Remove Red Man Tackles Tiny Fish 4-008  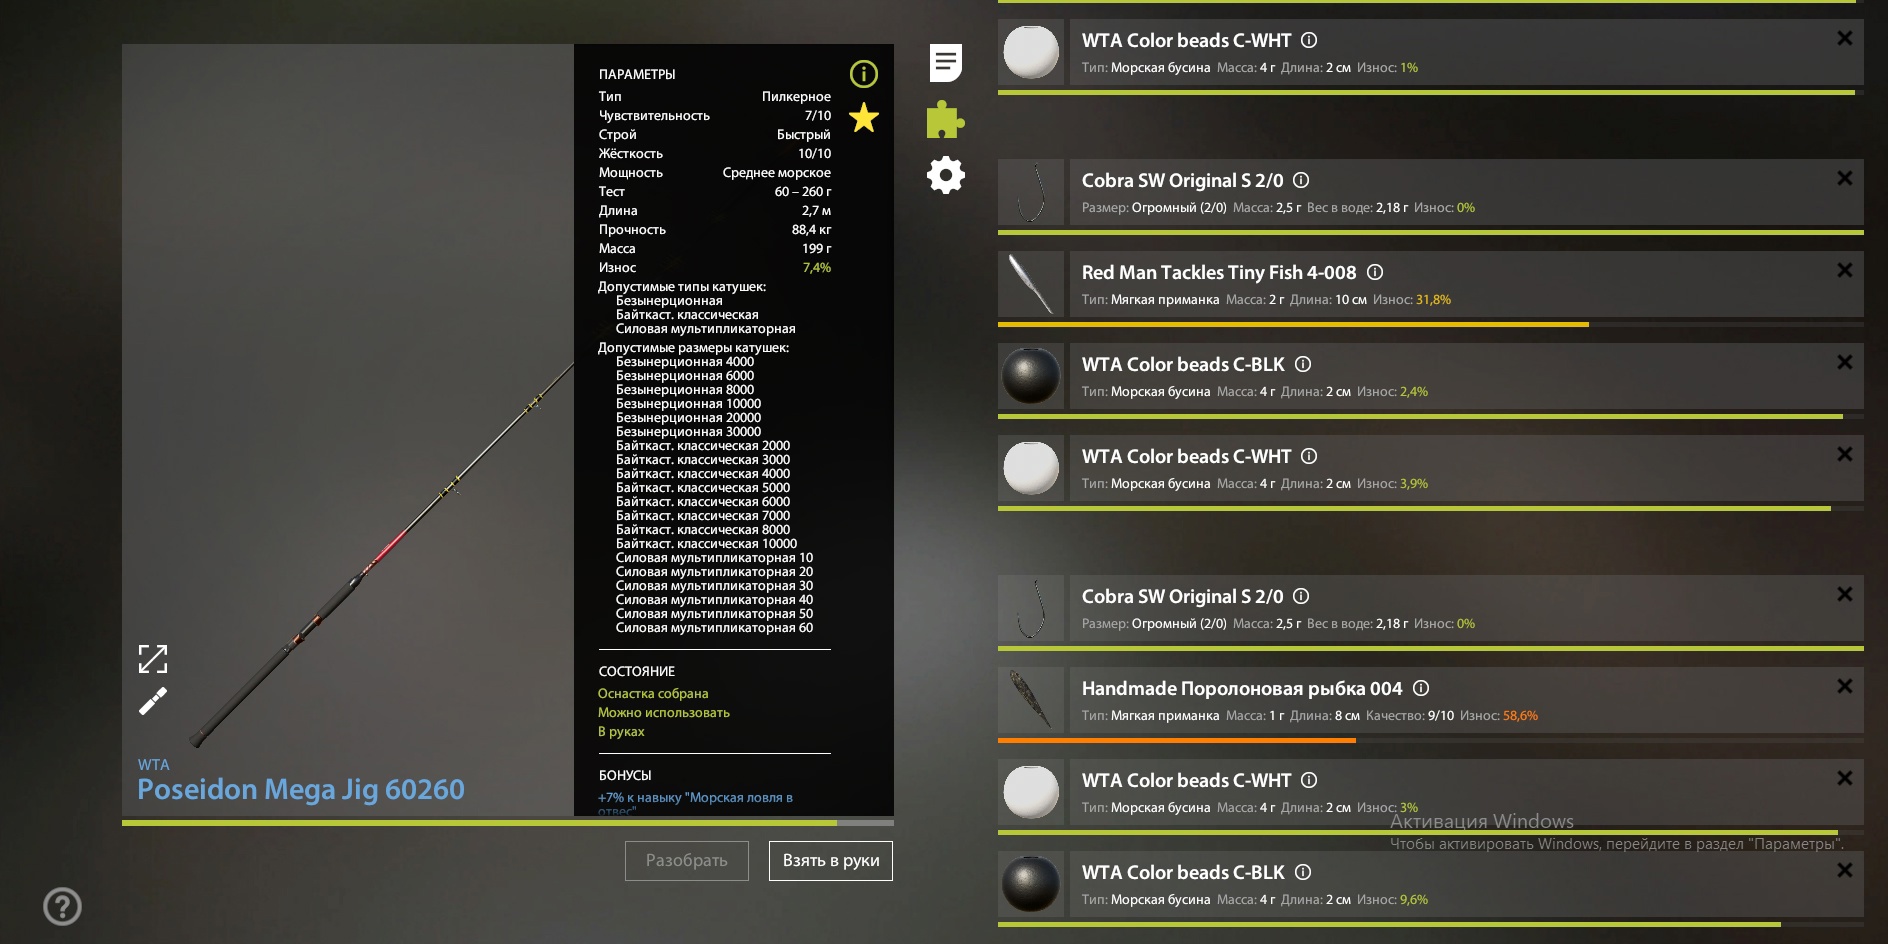(1845, 270)
